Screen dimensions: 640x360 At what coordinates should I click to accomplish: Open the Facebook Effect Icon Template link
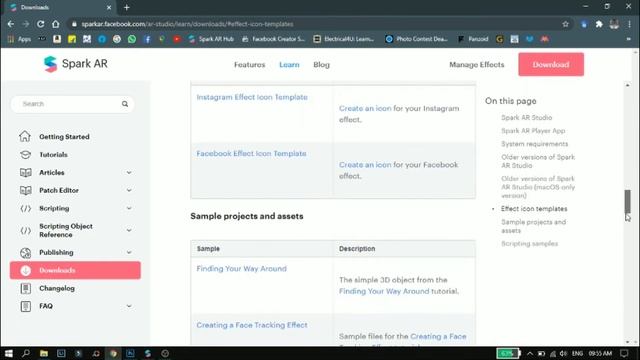(x=251, y=153)
